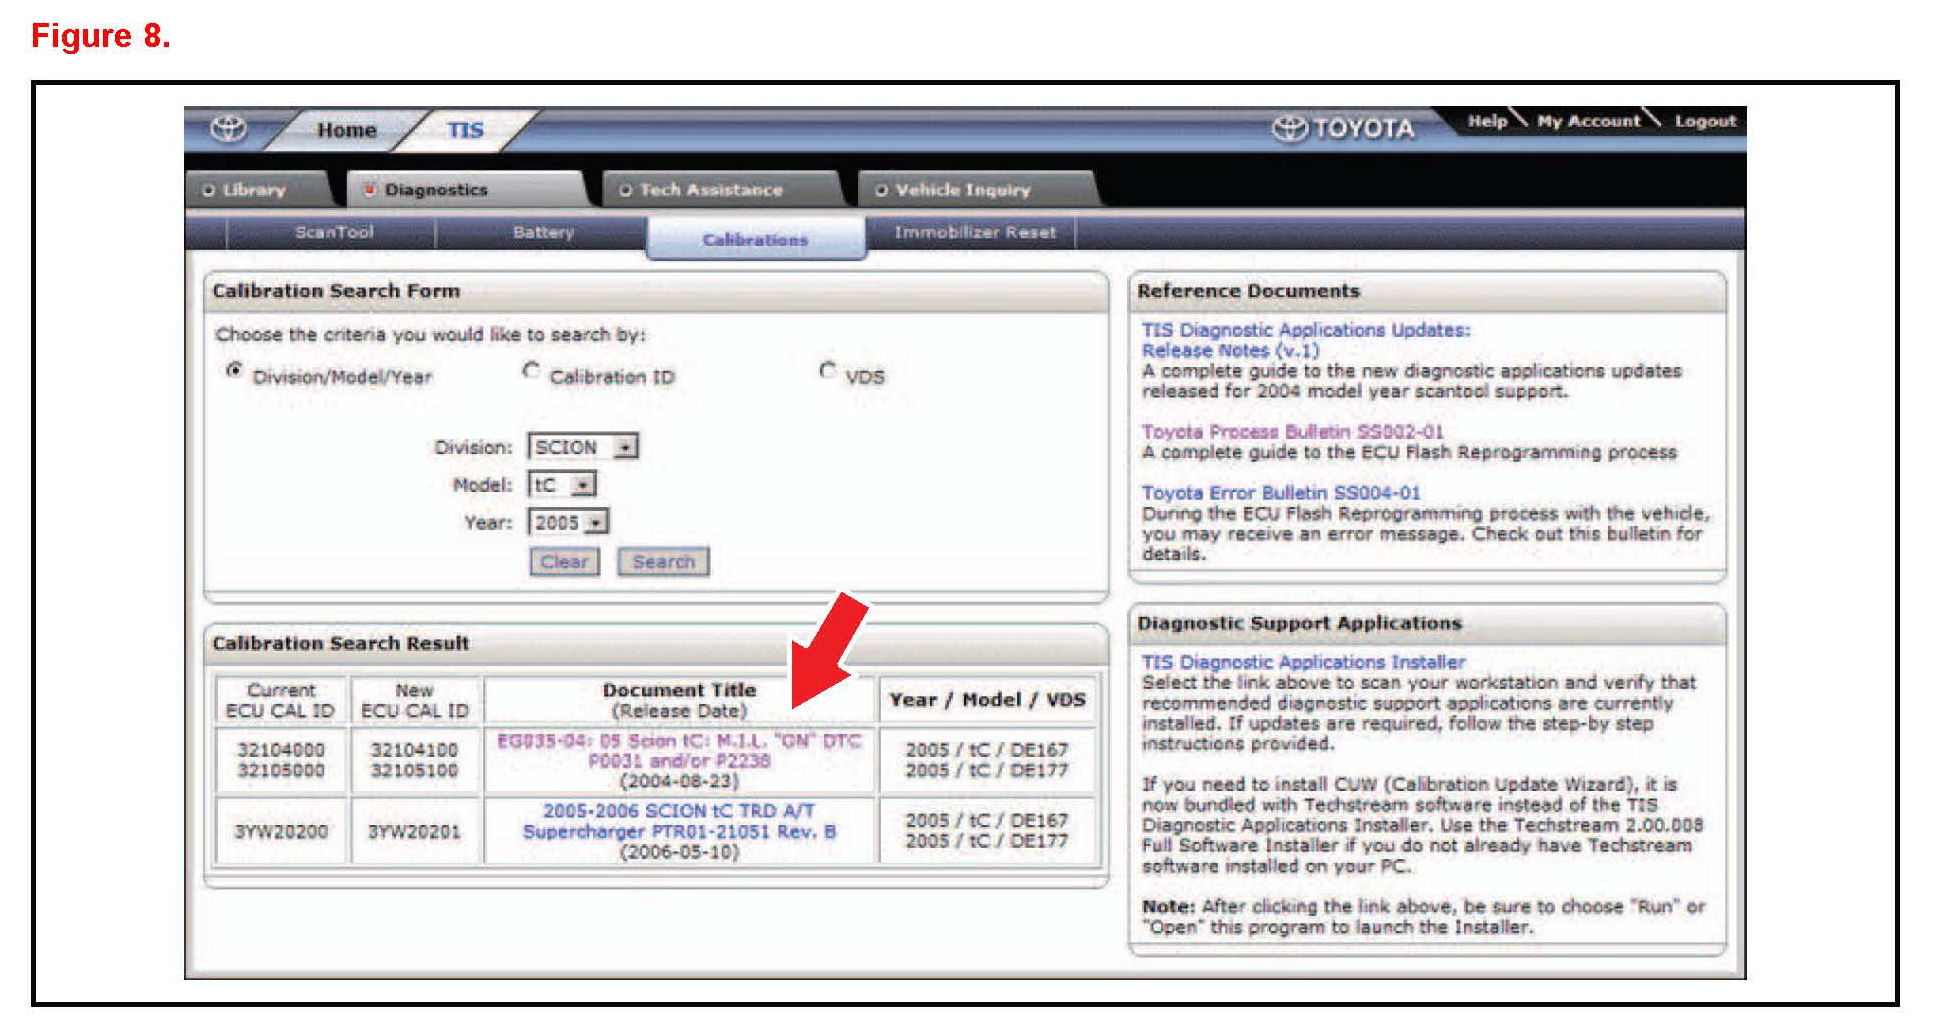Click the Toyota emblem icon at top left
Viewport: 1937px width, 1030px height.
click(229, 129)
